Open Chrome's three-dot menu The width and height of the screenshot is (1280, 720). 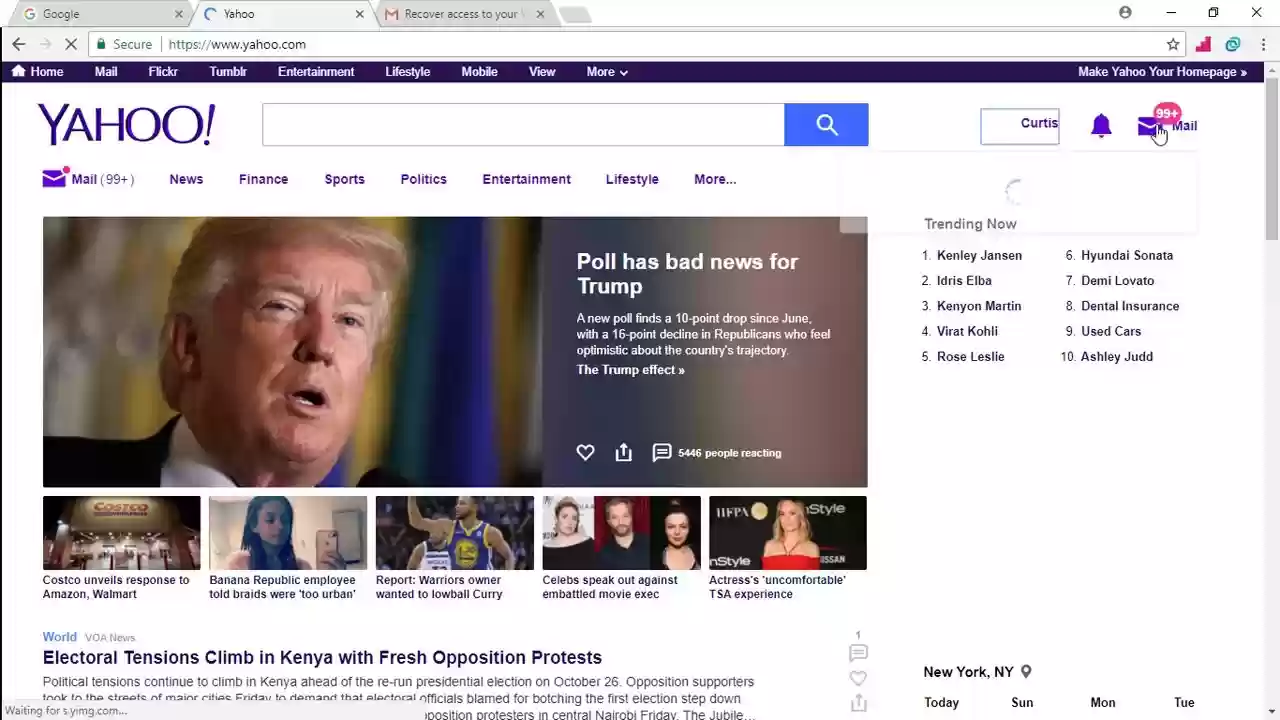point(1264,44)
